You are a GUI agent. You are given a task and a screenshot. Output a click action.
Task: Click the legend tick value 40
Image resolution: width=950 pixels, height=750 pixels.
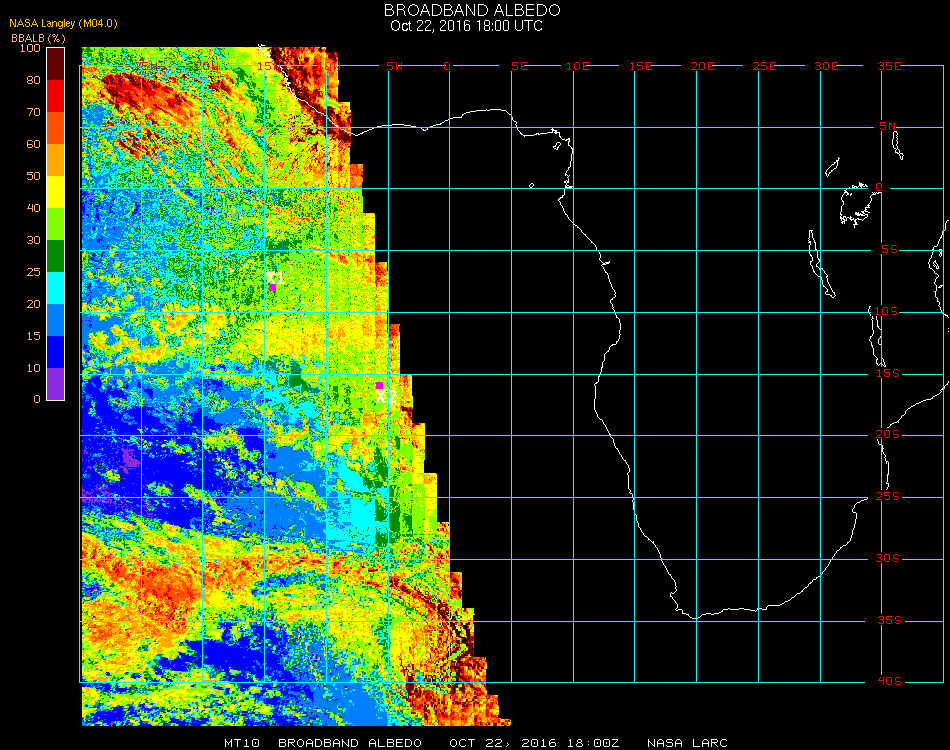click(33, 208)
